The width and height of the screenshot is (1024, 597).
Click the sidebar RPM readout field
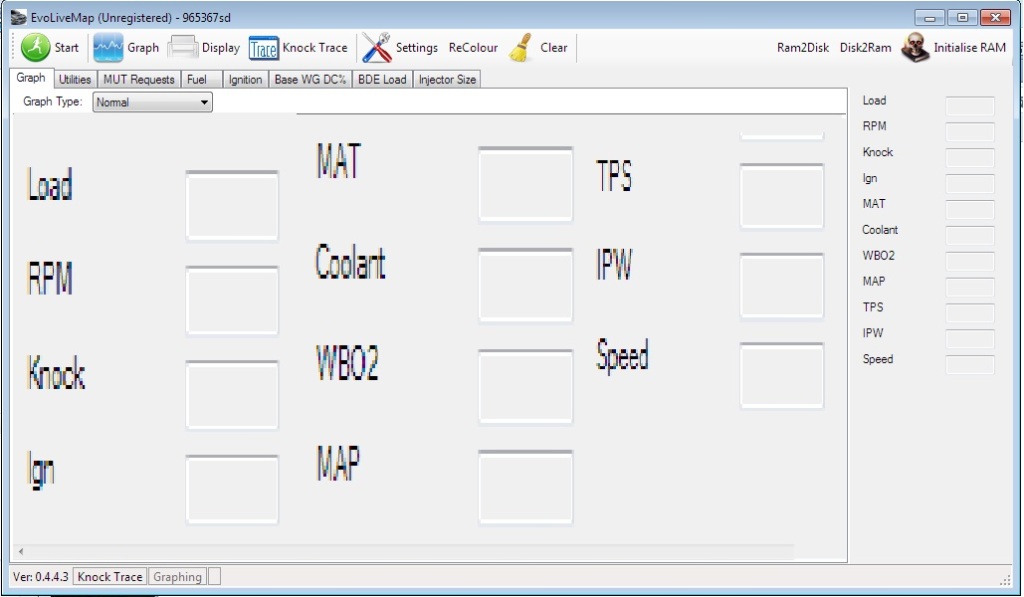[970, 132]
